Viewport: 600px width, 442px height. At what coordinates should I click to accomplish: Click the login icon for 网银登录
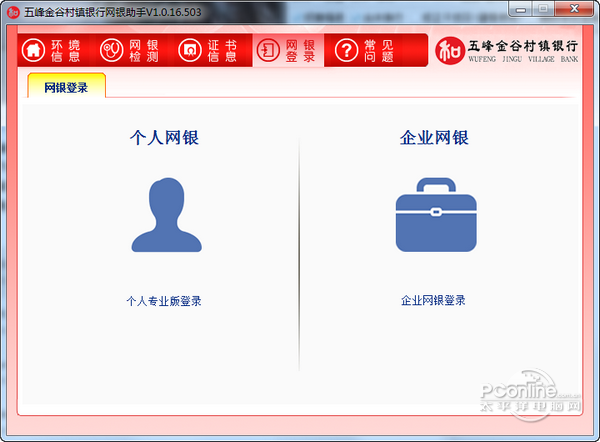click(268, 50)
